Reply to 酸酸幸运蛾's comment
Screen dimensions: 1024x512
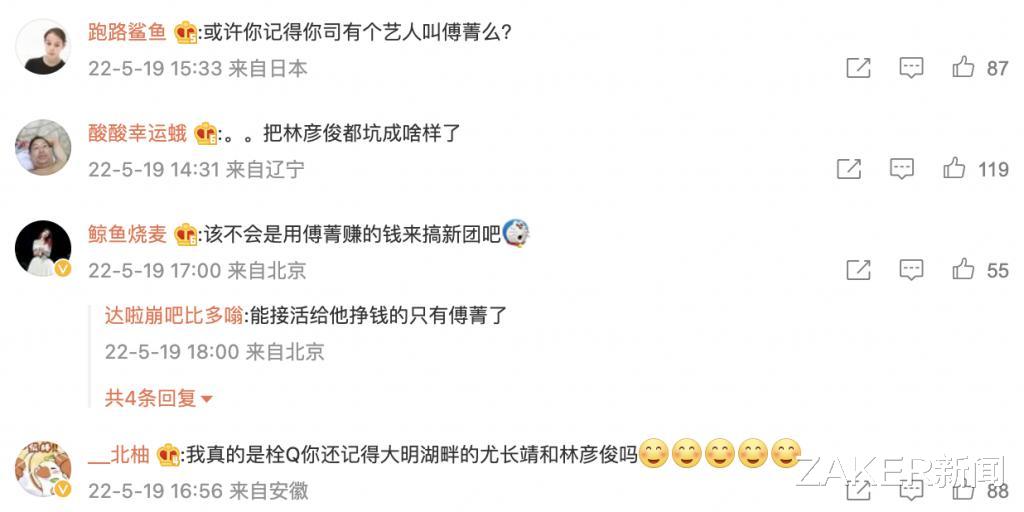[901, 169]
